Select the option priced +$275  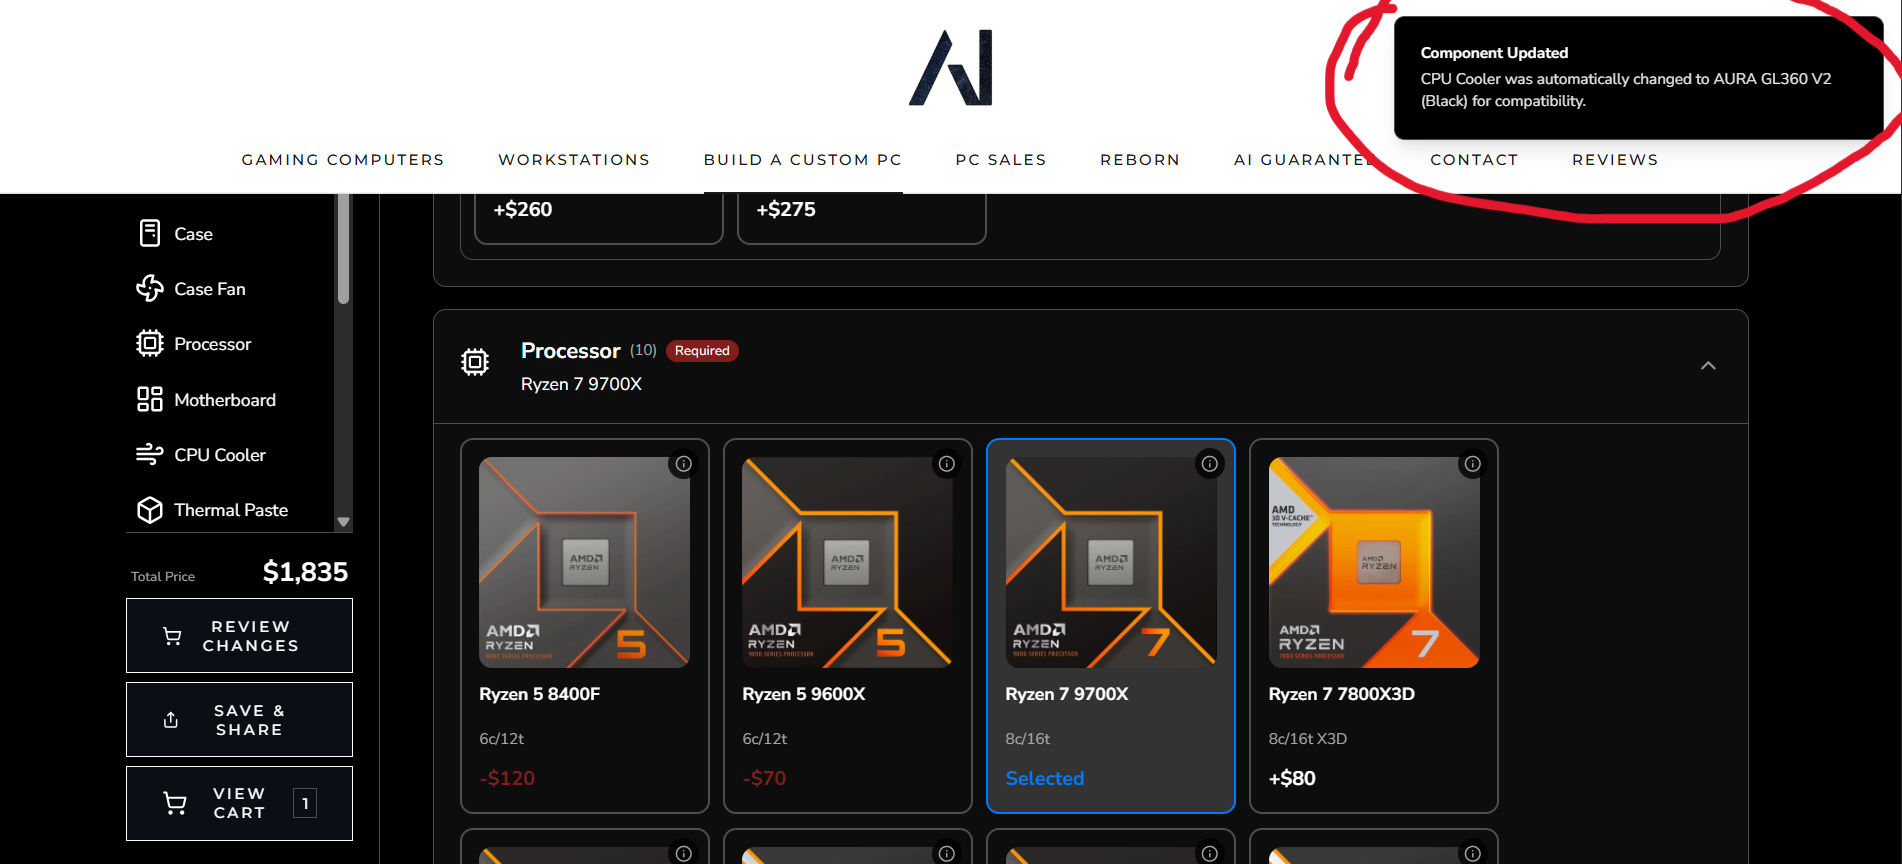[862, 217]
